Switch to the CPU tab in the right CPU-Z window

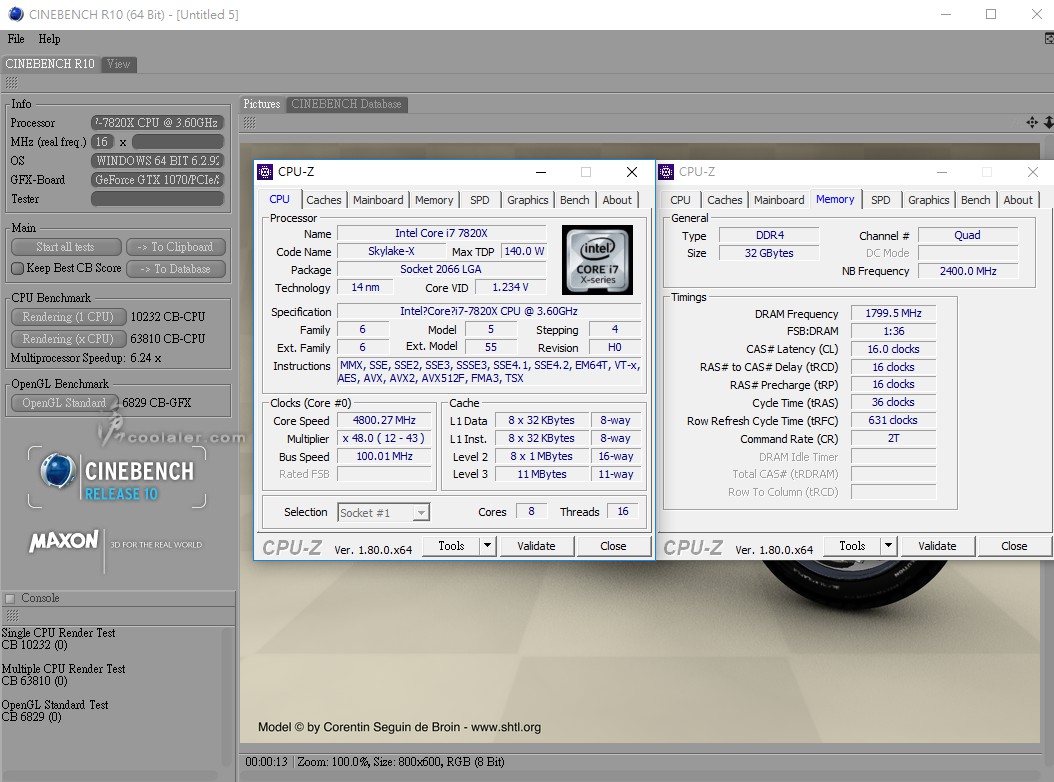pyautogui.click(x=680, y=200)
